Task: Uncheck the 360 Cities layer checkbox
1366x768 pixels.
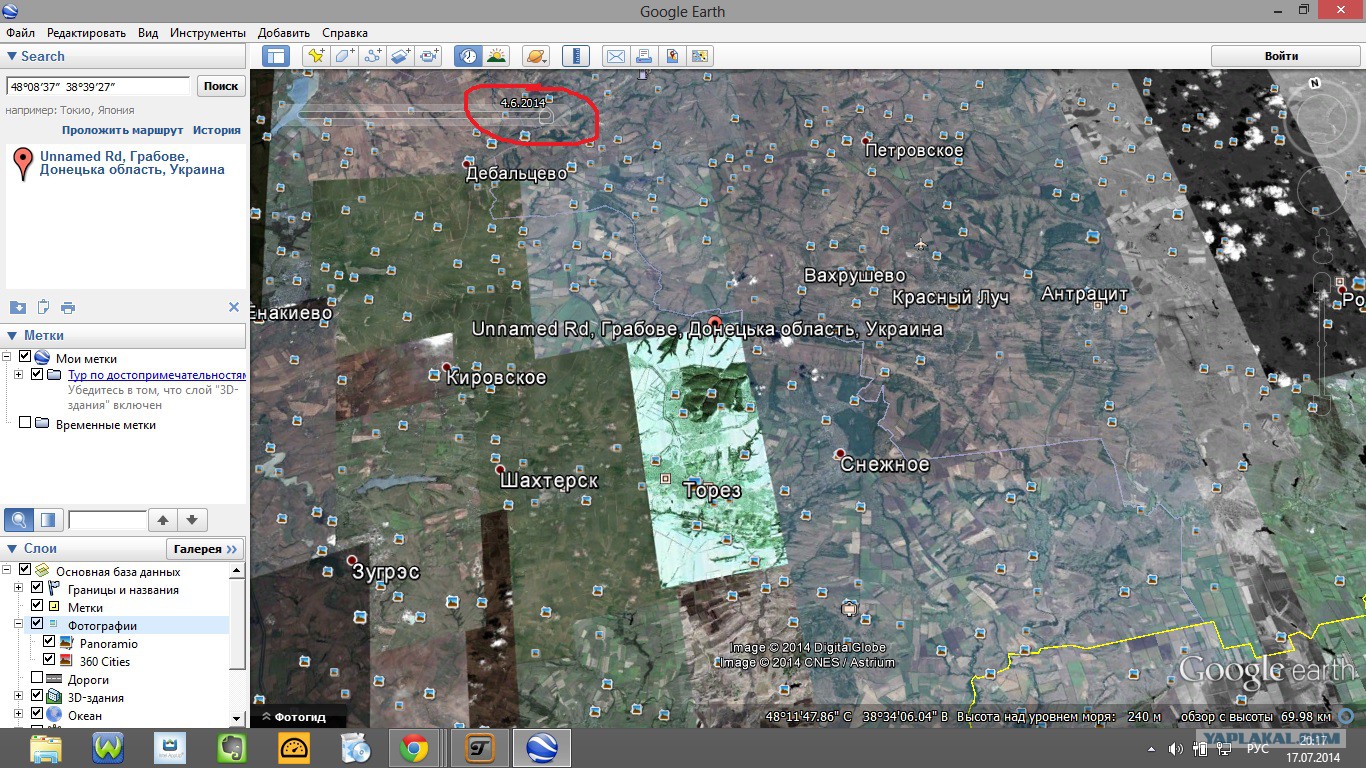Action: tap(49, 660)
